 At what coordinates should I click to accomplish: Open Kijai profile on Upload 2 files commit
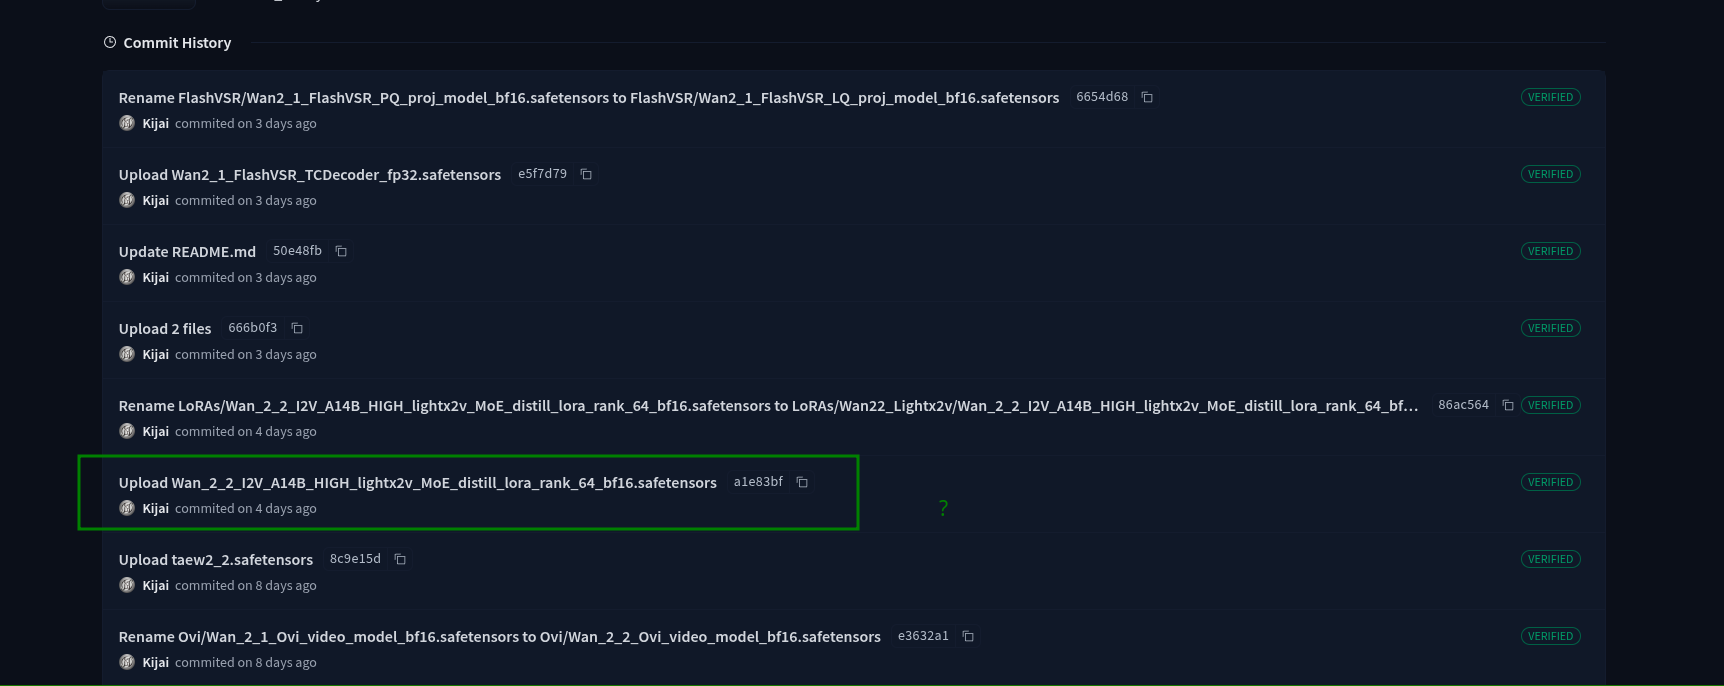(x=155, y=355)
